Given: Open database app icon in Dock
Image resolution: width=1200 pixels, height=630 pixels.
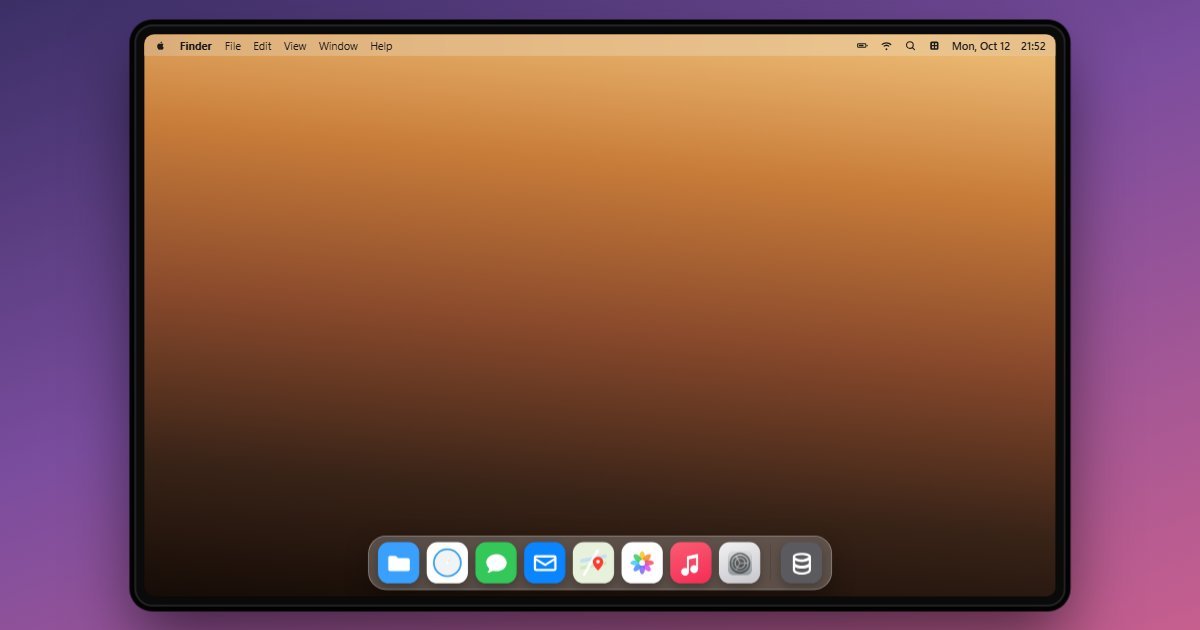Looking at the screenshot, I should tap(801, 563).
